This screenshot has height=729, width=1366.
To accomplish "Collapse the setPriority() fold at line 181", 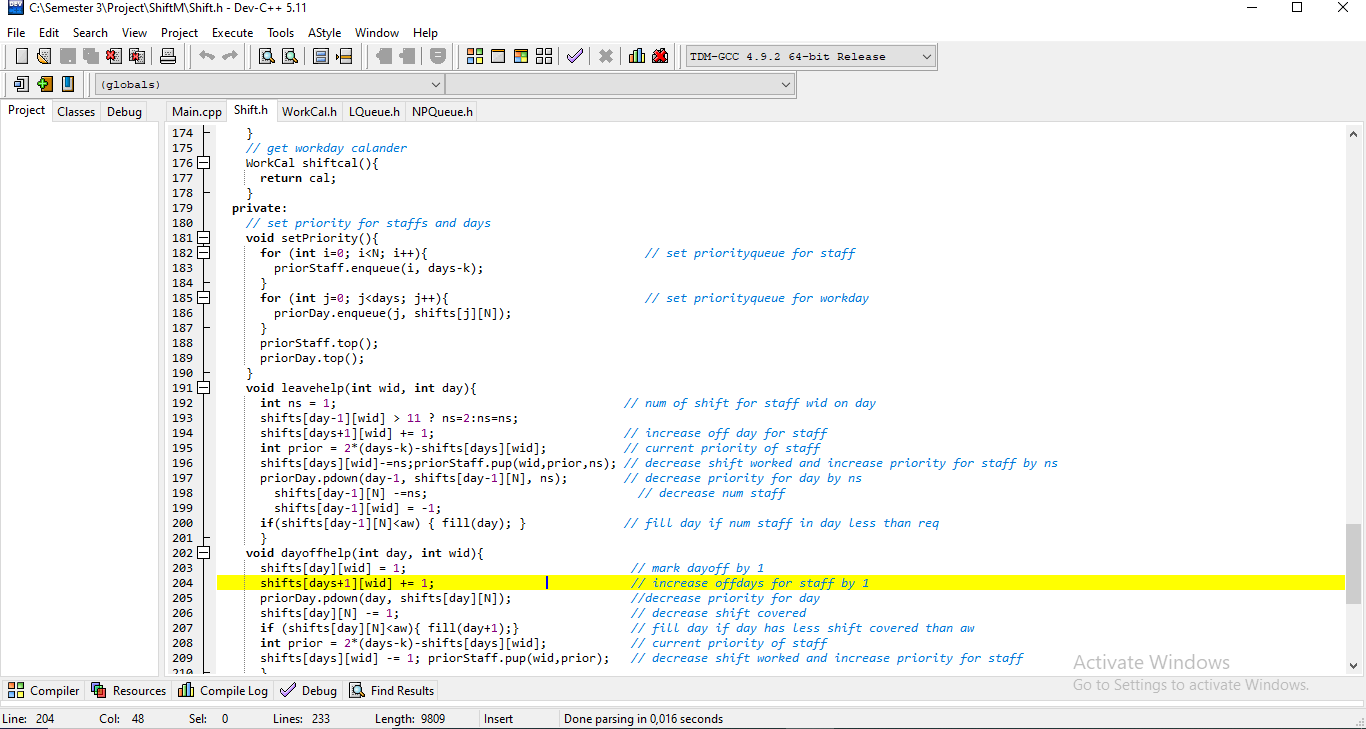I will click(x=204, y=238).
